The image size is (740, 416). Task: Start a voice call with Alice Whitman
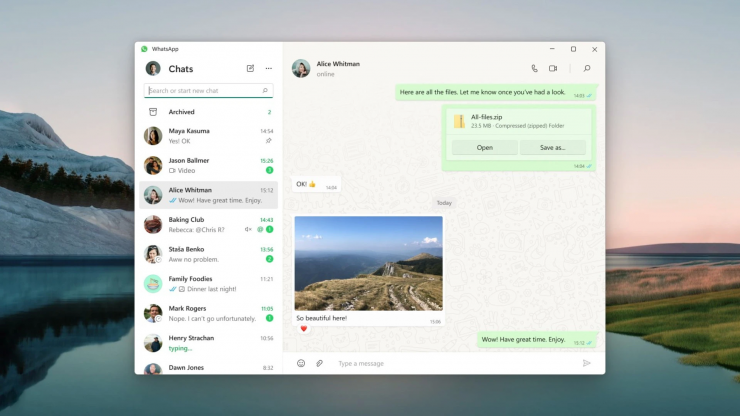(534, 69)
